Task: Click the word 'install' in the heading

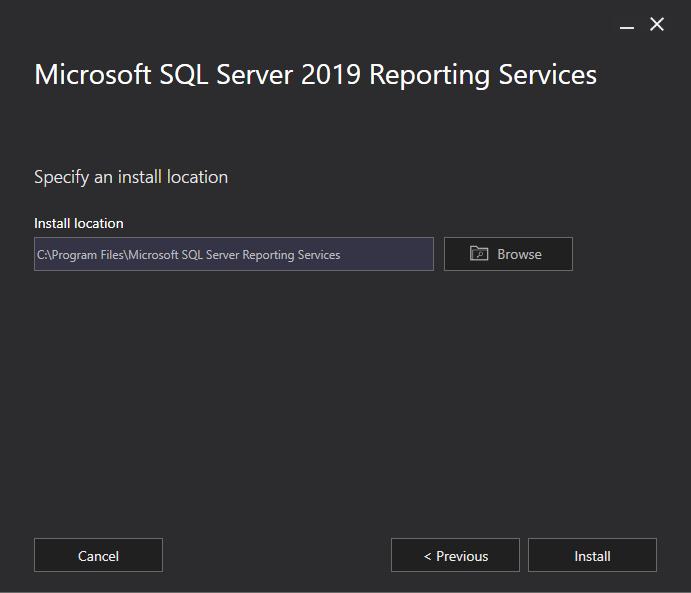Action: pyautogui.click(x=140, y=177)
